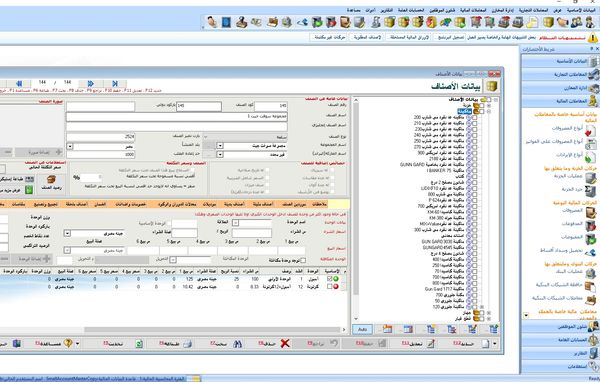
Task: Open تحصيل وسداد أقساط from the sidebar
Action: (x=561, y=250)
